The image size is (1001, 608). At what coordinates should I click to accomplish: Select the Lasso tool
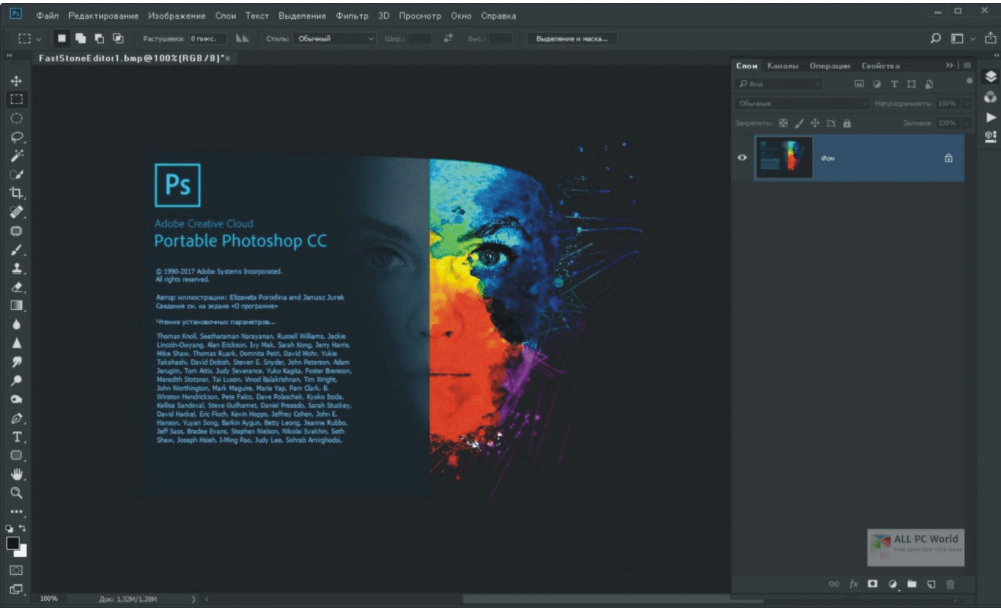click(x=17, y=137)
